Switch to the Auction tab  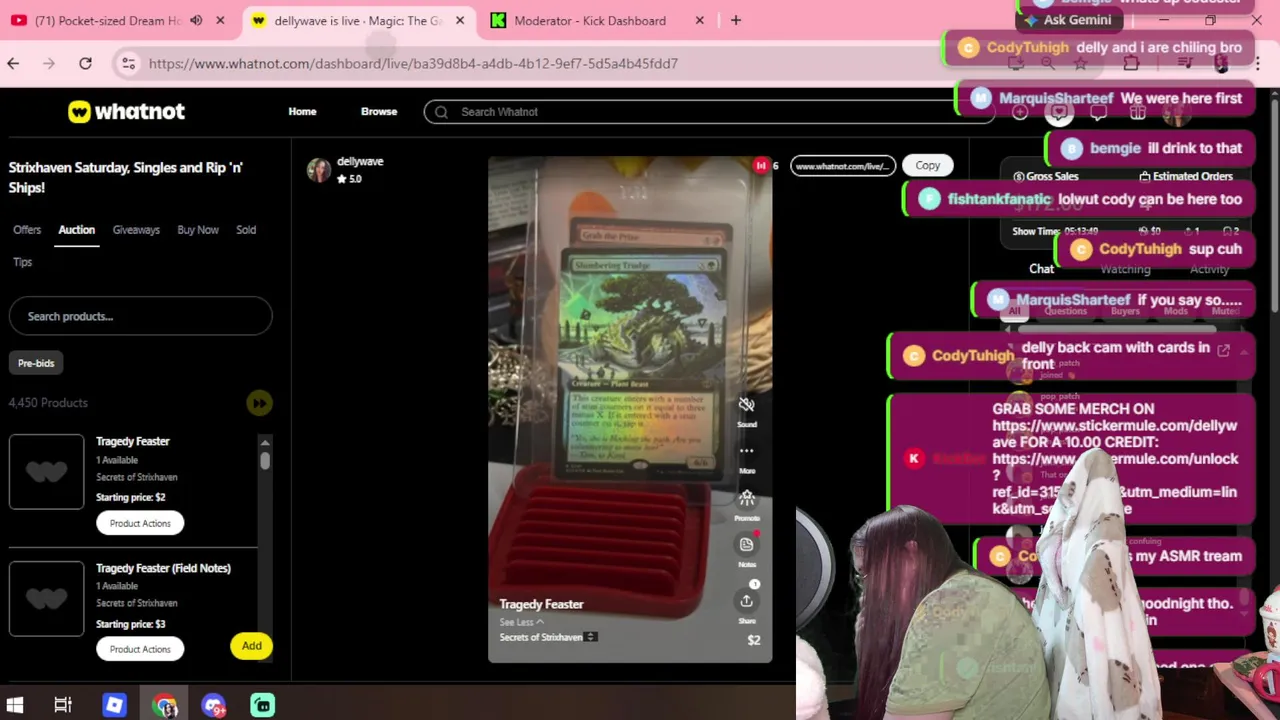click(76, 230)
